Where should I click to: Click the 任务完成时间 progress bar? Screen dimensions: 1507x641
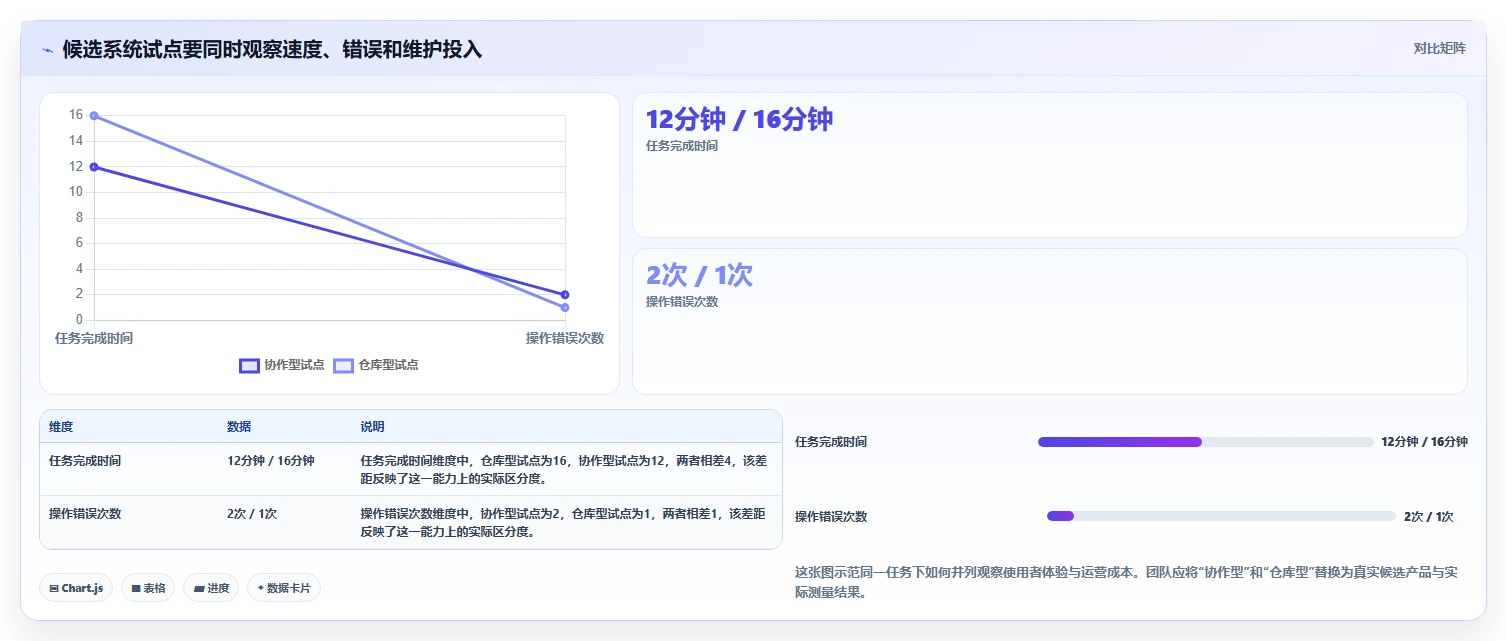(x=1206, y=442)
